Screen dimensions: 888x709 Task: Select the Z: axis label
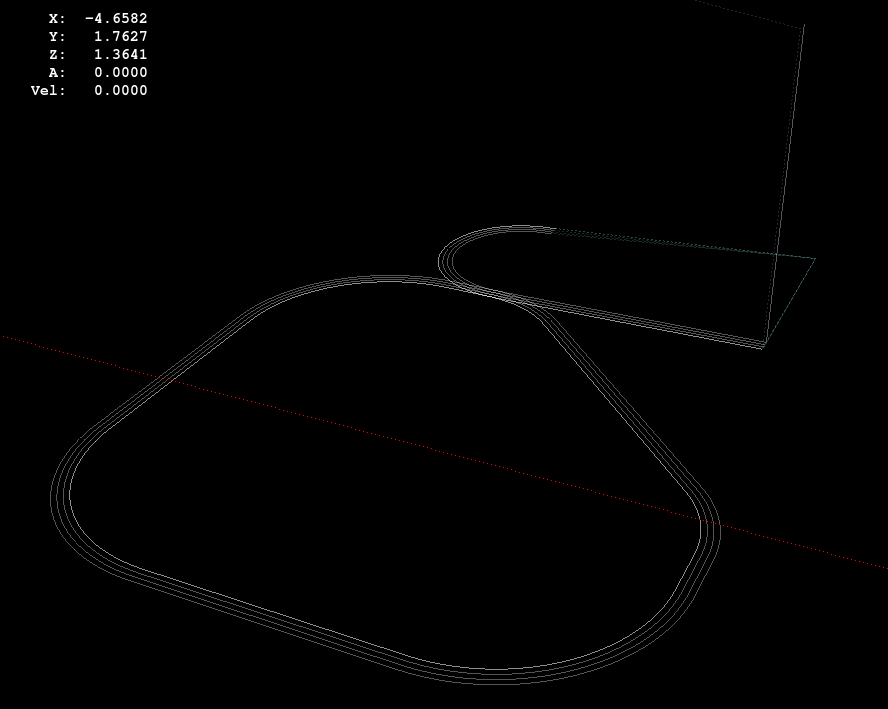[56, 54]
